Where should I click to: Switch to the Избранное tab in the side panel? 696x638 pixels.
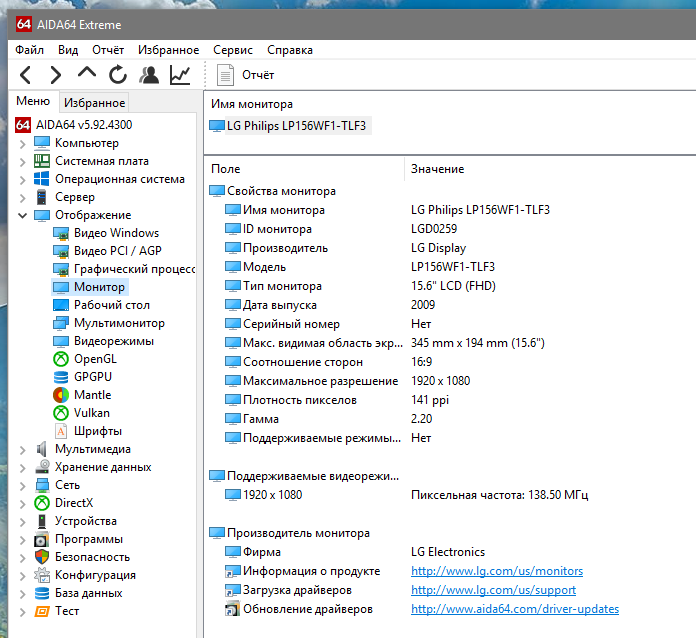pyautogui.click(x=94, y=103)
